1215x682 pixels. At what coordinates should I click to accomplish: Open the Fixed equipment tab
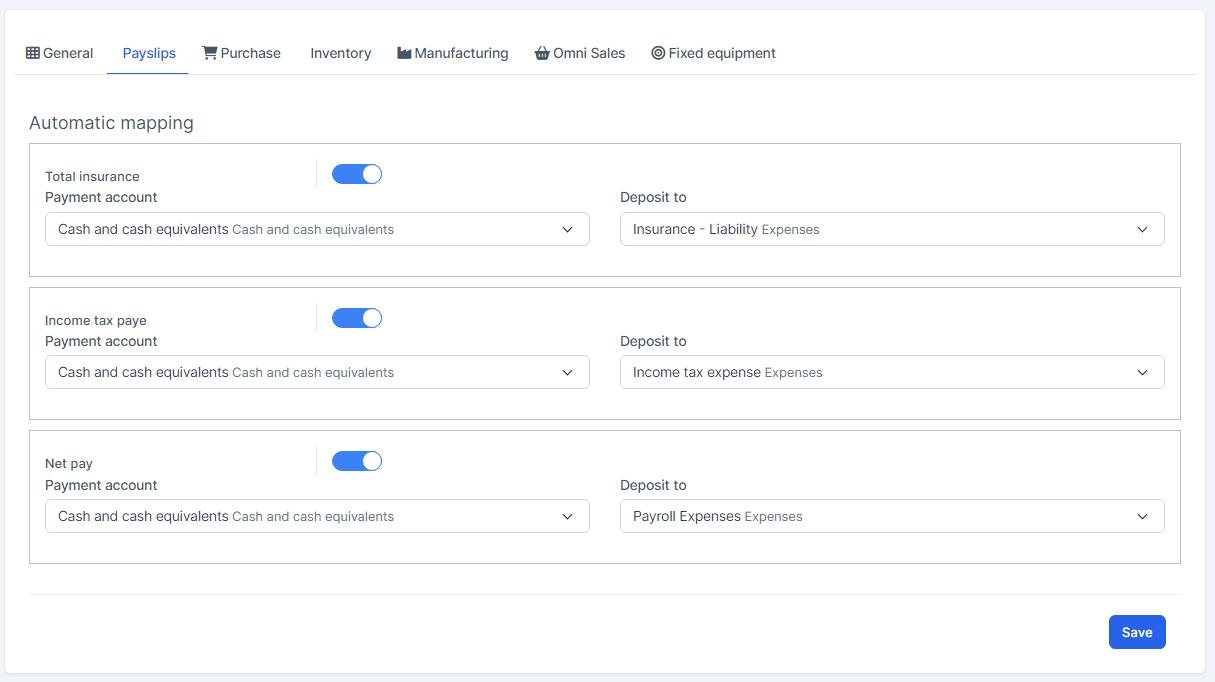pyautogui.click(x=721, y=53)
